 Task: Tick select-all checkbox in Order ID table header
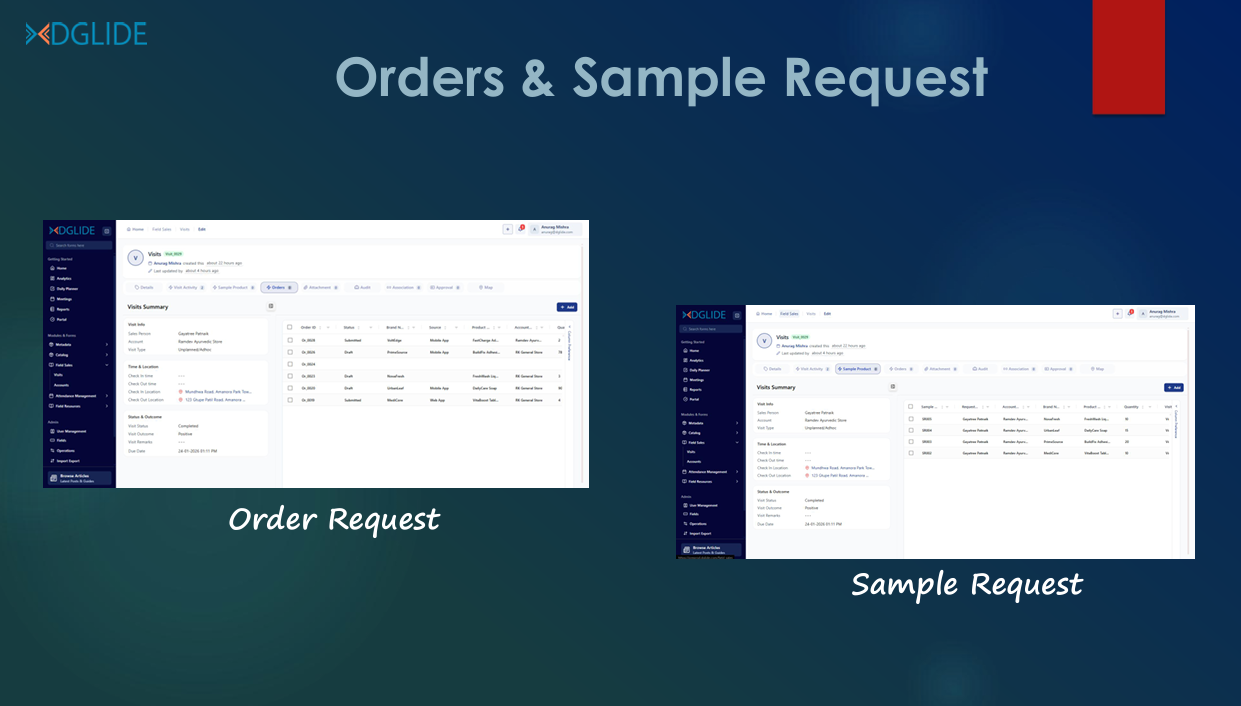(x=290, y=327)
